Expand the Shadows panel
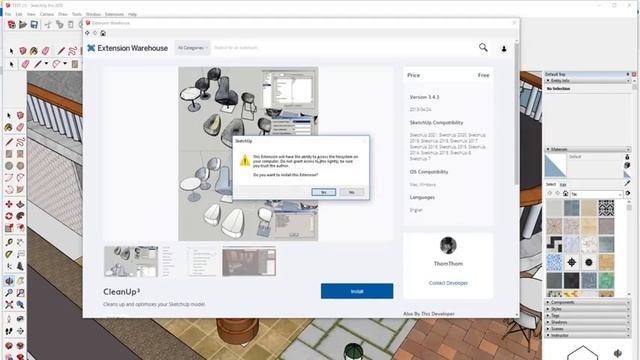This screenshot has height=360, width=640. coord(588,322)
